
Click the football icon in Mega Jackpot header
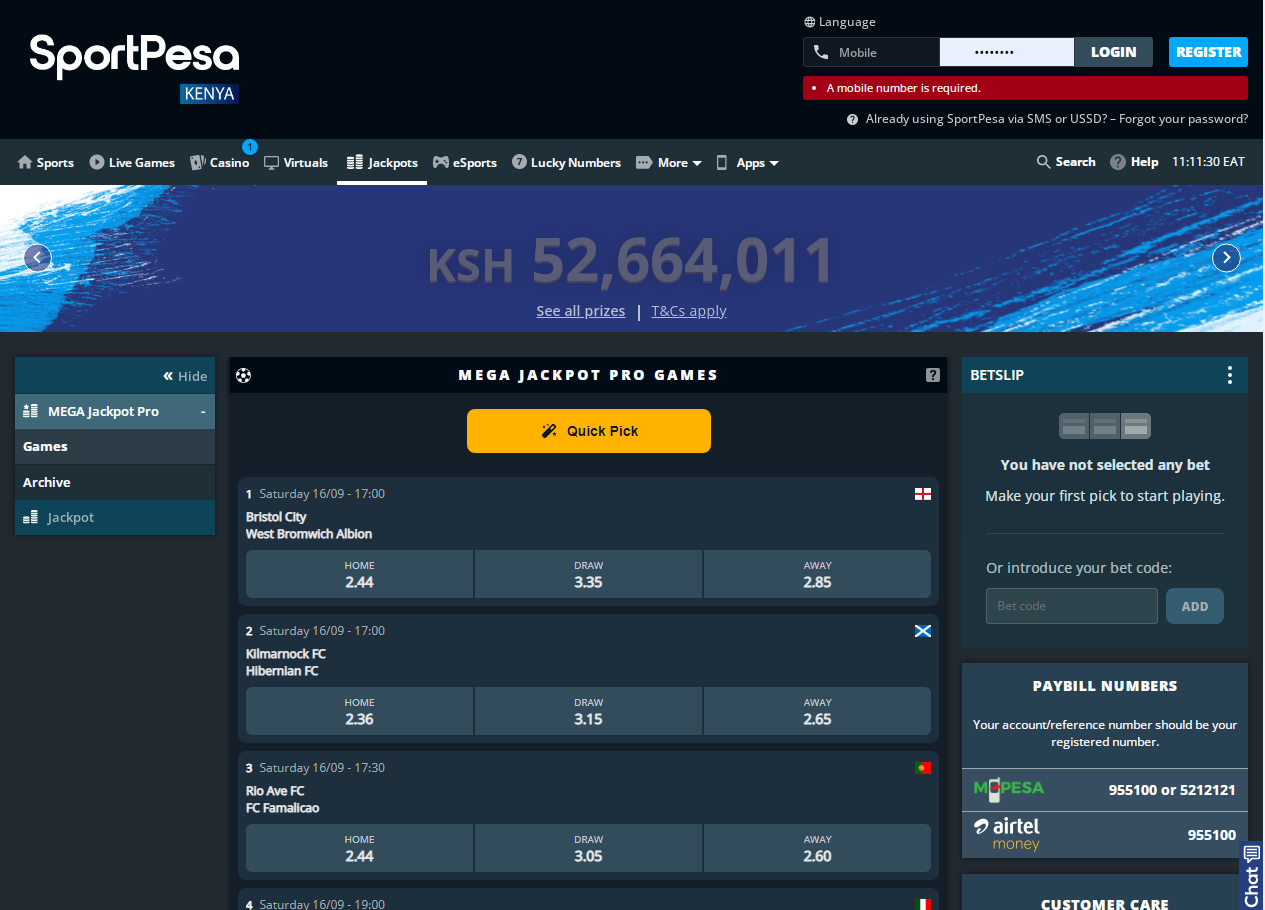[x=244, y=375]
